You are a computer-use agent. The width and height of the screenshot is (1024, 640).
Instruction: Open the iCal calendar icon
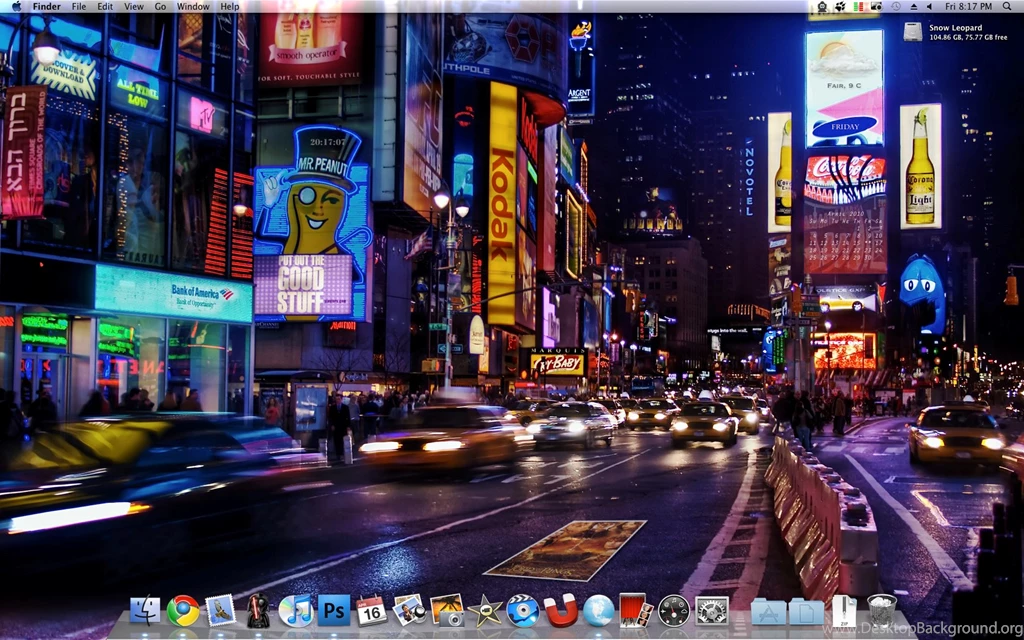371,609
